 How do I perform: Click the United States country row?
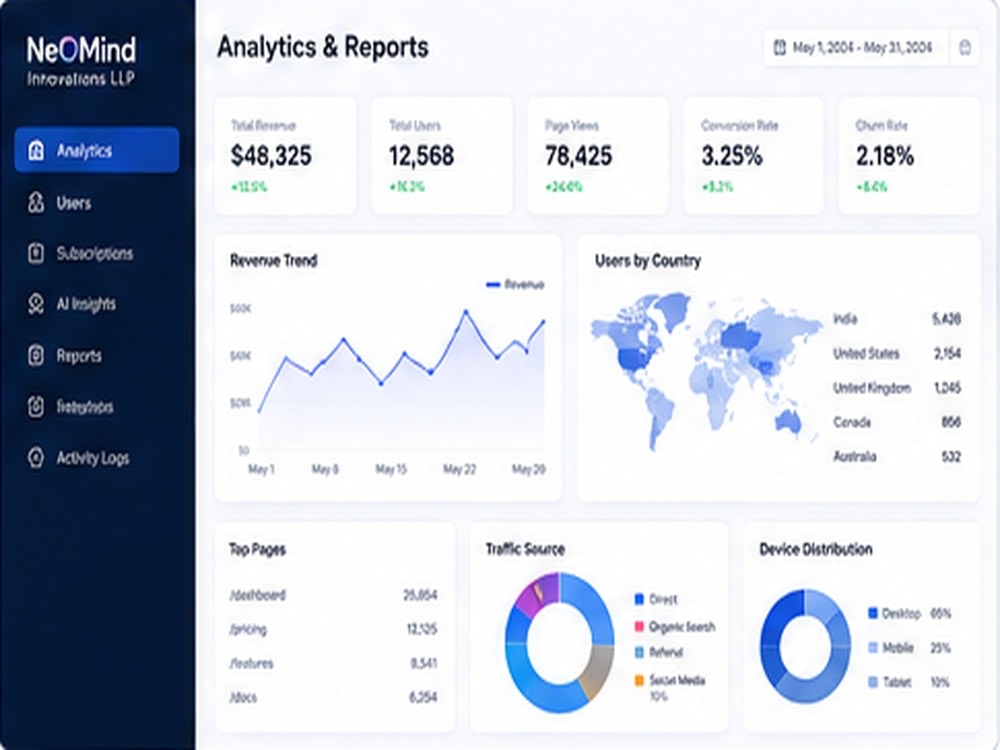pos(897,353)
